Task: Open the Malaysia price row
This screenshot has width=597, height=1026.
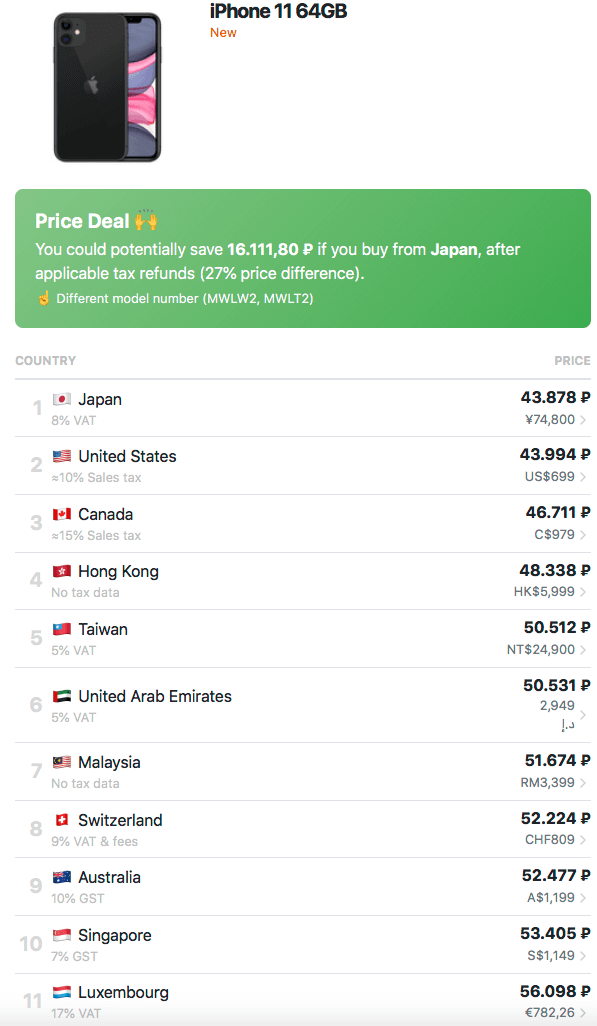Action: (x=302, y=771)
